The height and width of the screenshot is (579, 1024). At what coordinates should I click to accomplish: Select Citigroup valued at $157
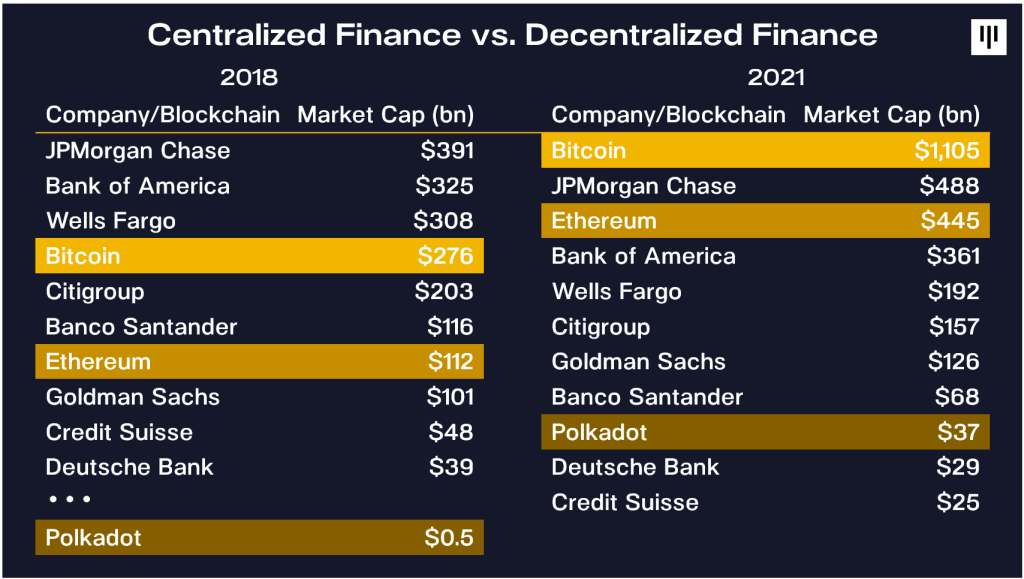765,327
